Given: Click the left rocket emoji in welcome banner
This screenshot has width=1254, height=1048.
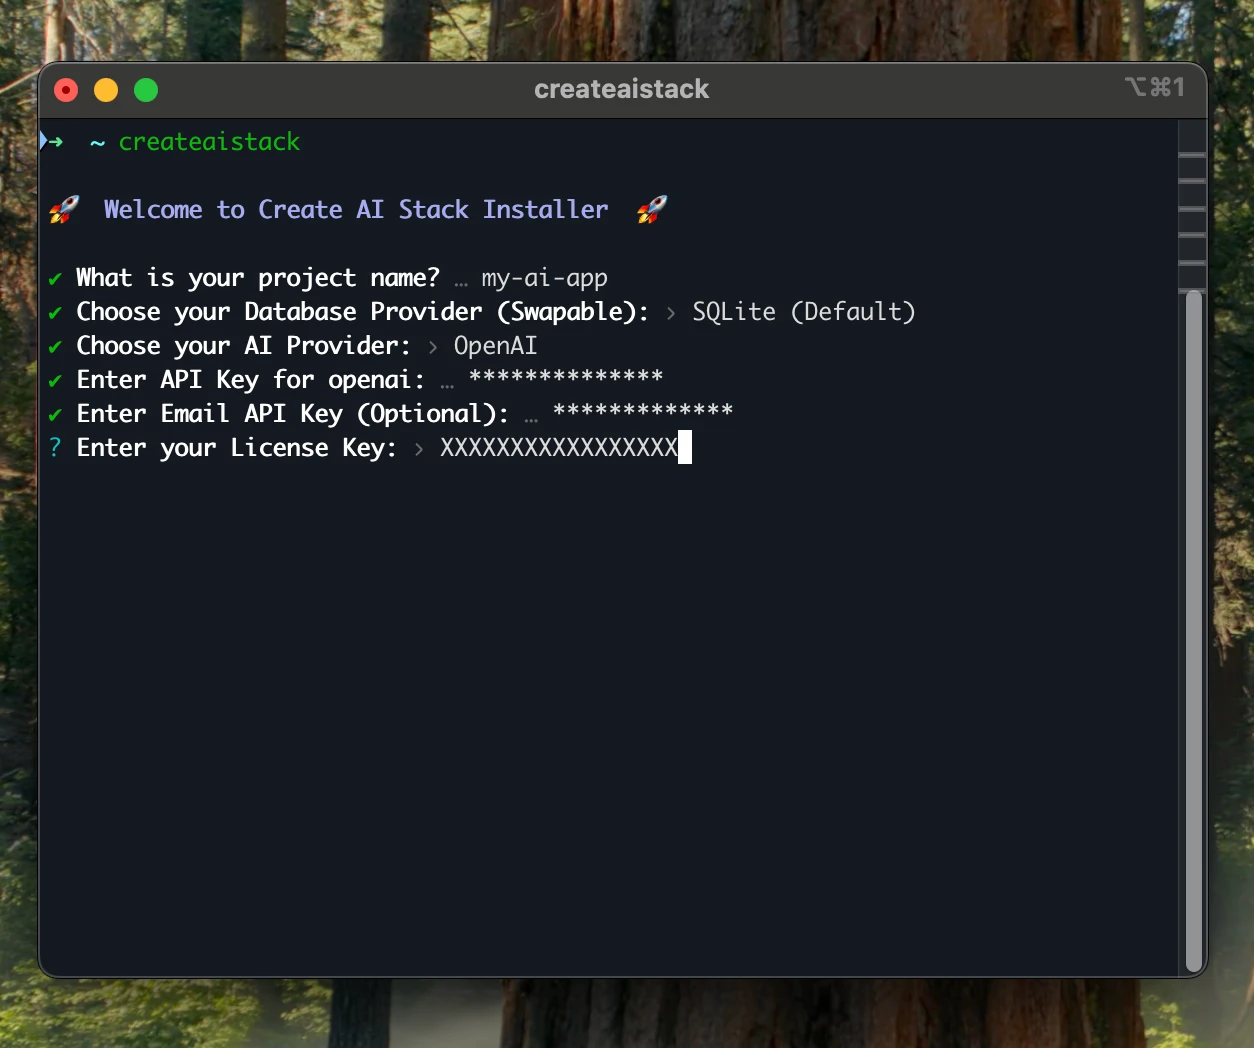Looking at the screenshot, I should pos(64,210).
